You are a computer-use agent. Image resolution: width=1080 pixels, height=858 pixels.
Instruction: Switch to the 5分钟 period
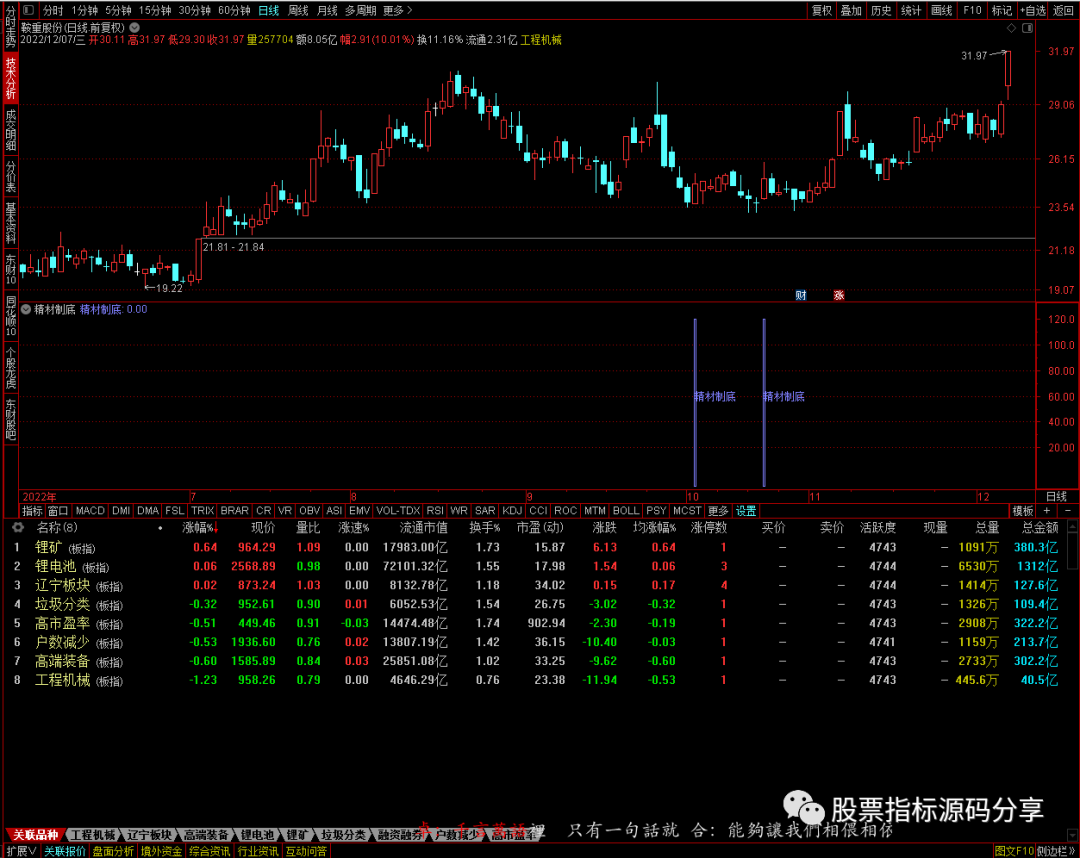(118, 10)
